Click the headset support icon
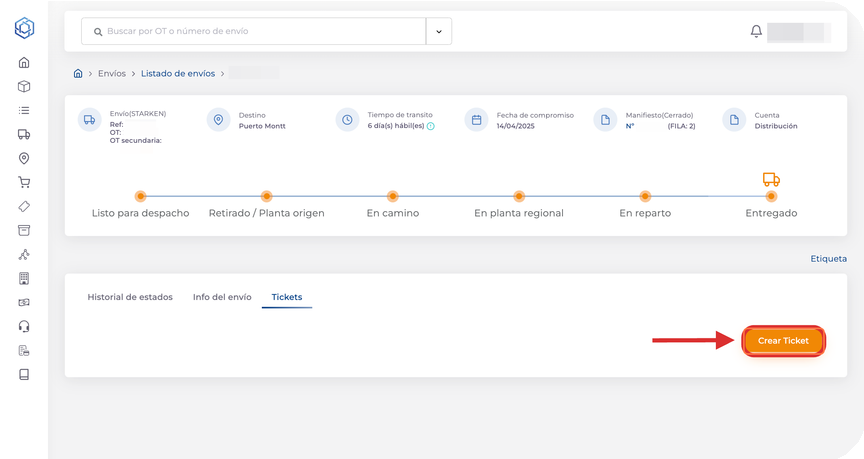 click(24, 326)
